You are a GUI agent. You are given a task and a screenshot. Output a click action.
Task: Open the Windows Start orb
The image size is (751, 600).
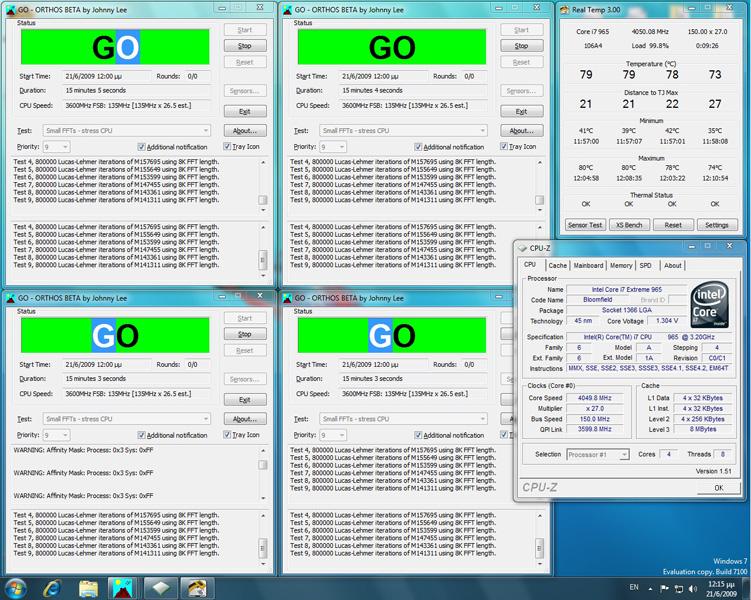point(15,589)
